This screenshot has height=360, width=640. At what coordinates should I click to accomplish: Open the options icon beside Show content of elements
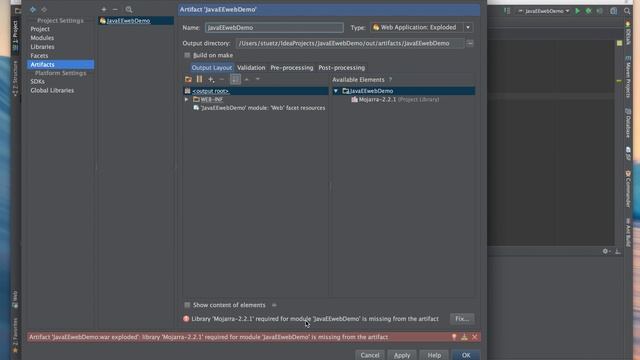click(x=274, y=305)
